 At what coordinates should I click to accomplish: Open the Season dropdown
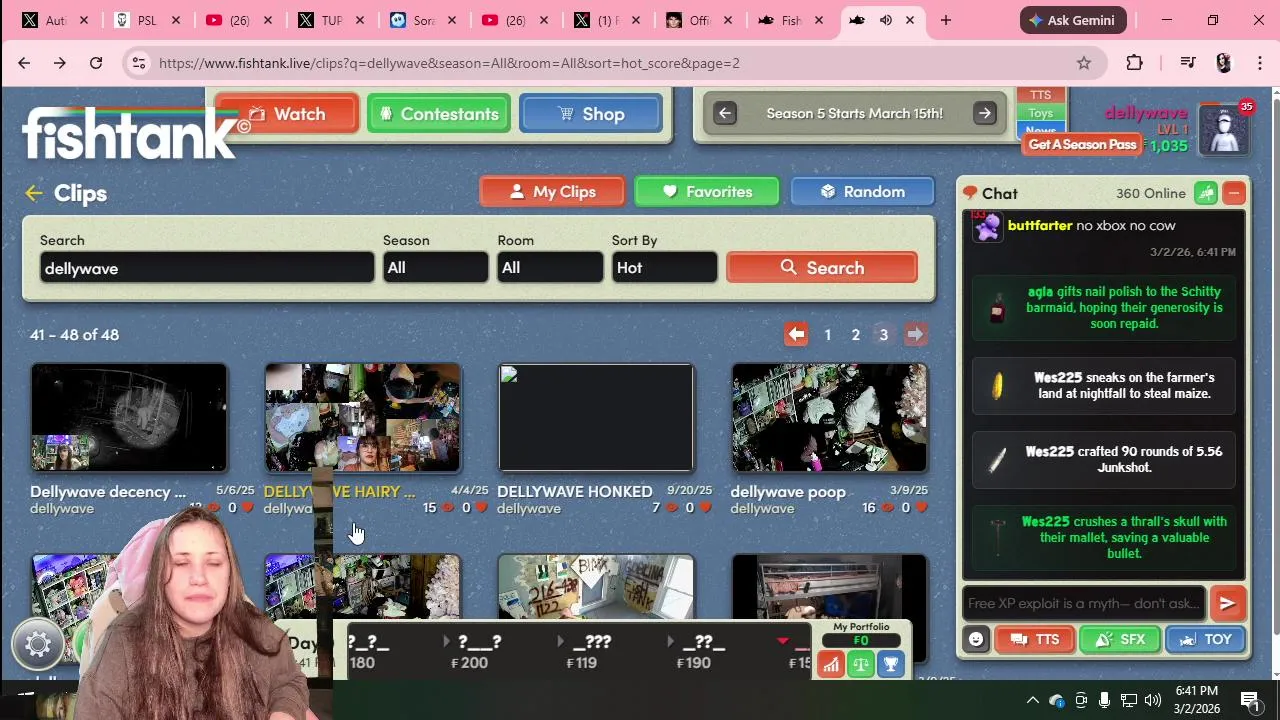[x=435, y=267]
